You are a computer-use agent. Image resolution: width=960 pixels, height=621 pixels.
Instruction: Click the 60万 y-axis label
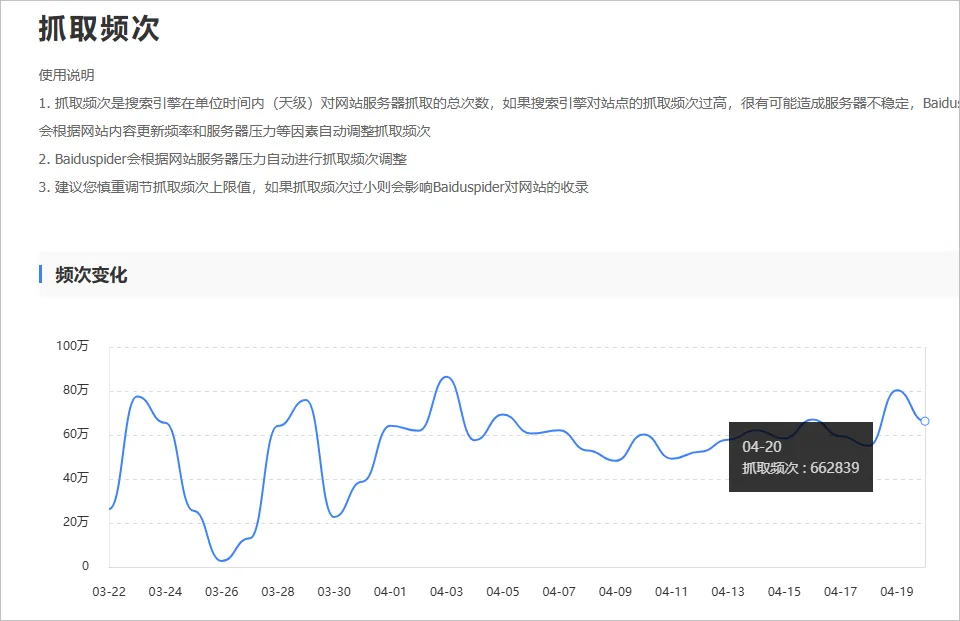click(75, 434)
